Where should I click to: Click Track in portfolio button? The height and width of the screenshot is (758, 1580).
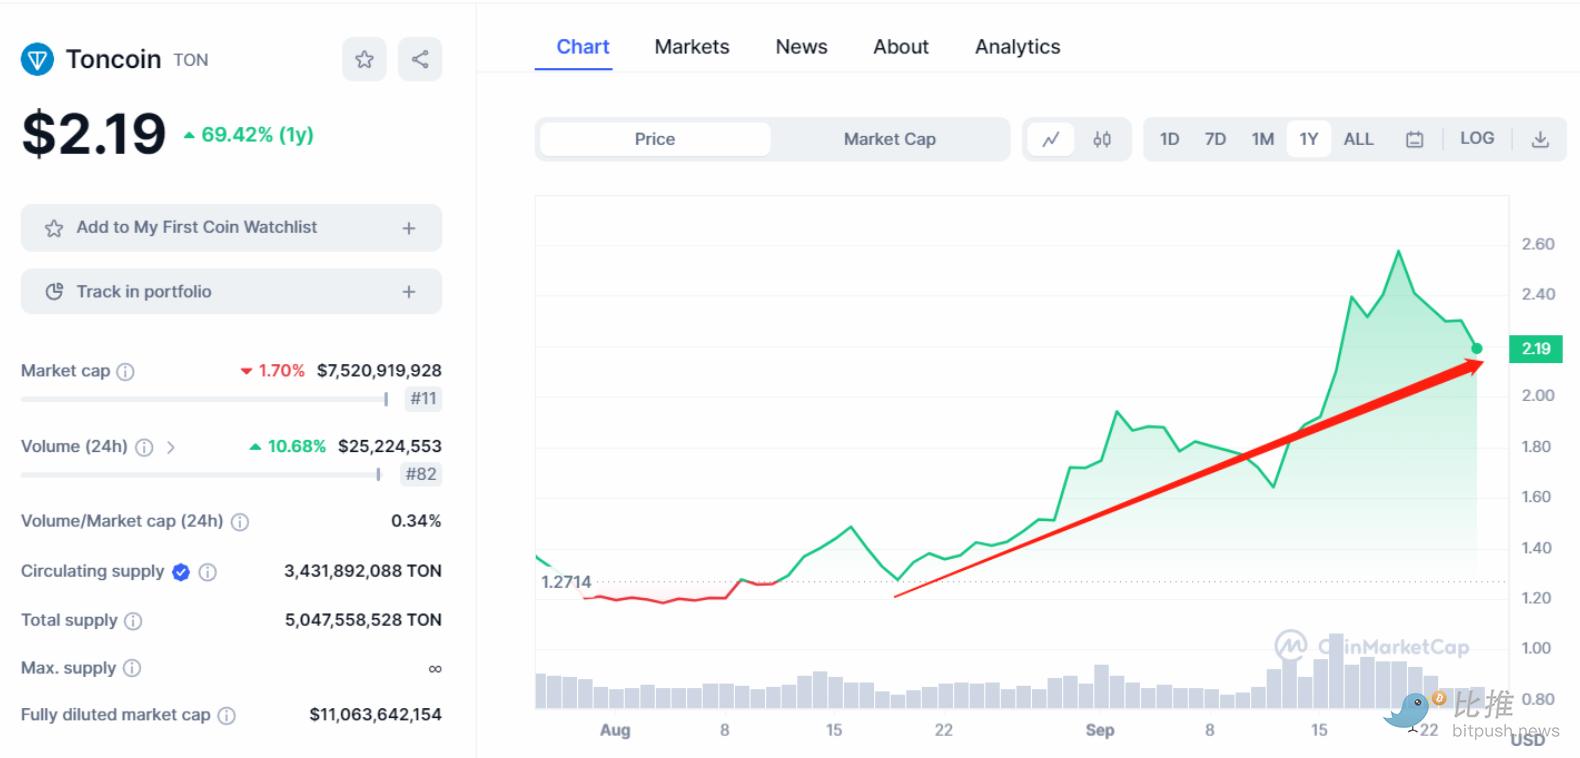231,291
